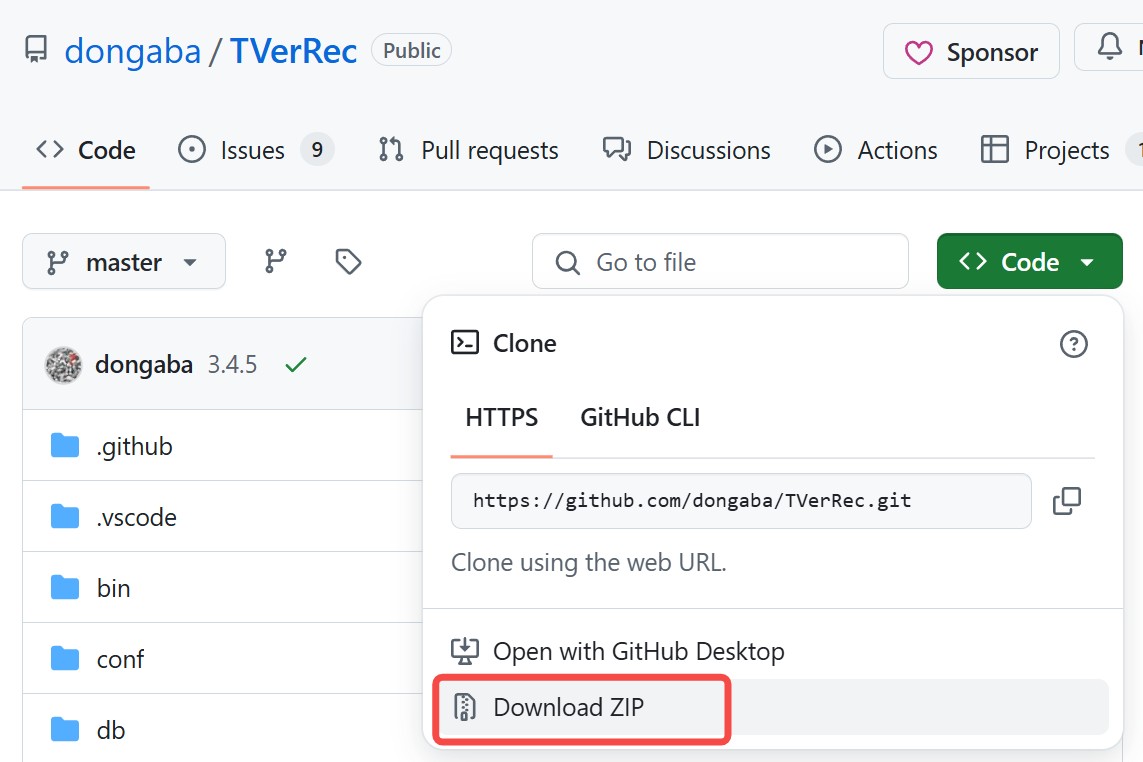
Task: Click the Sponsor button
Action: tap(971, 51)
